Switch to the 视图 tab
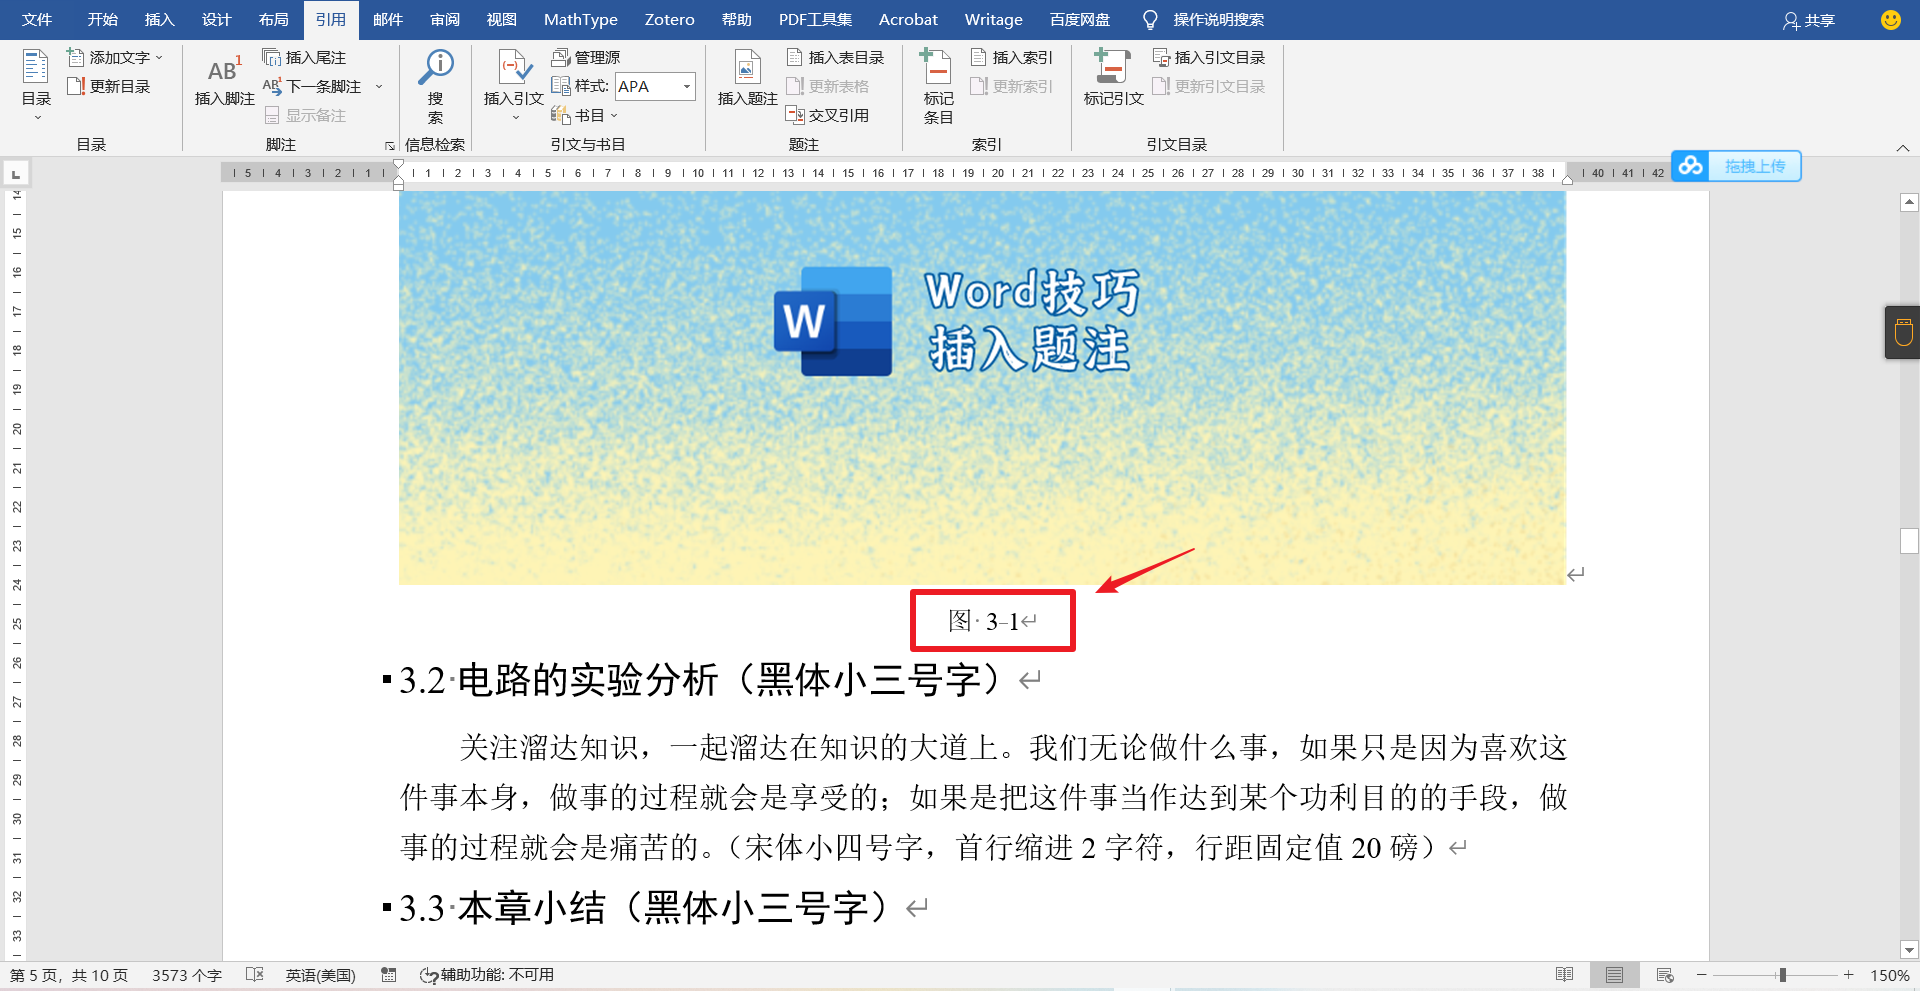The image size is (1920, 991). [502, 20]
